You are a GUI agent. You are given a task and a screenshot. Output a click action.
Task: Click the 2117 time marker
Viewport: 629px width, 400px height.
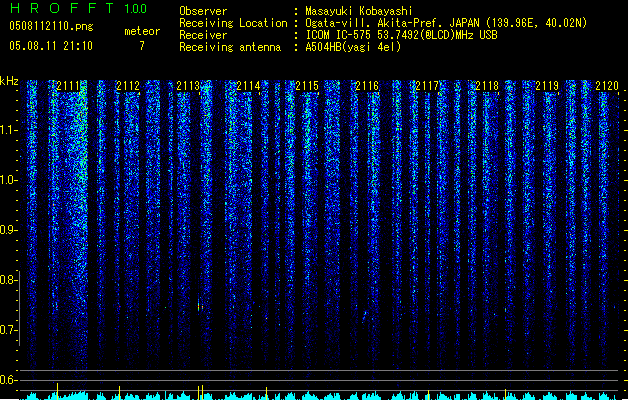click(427, 86)
